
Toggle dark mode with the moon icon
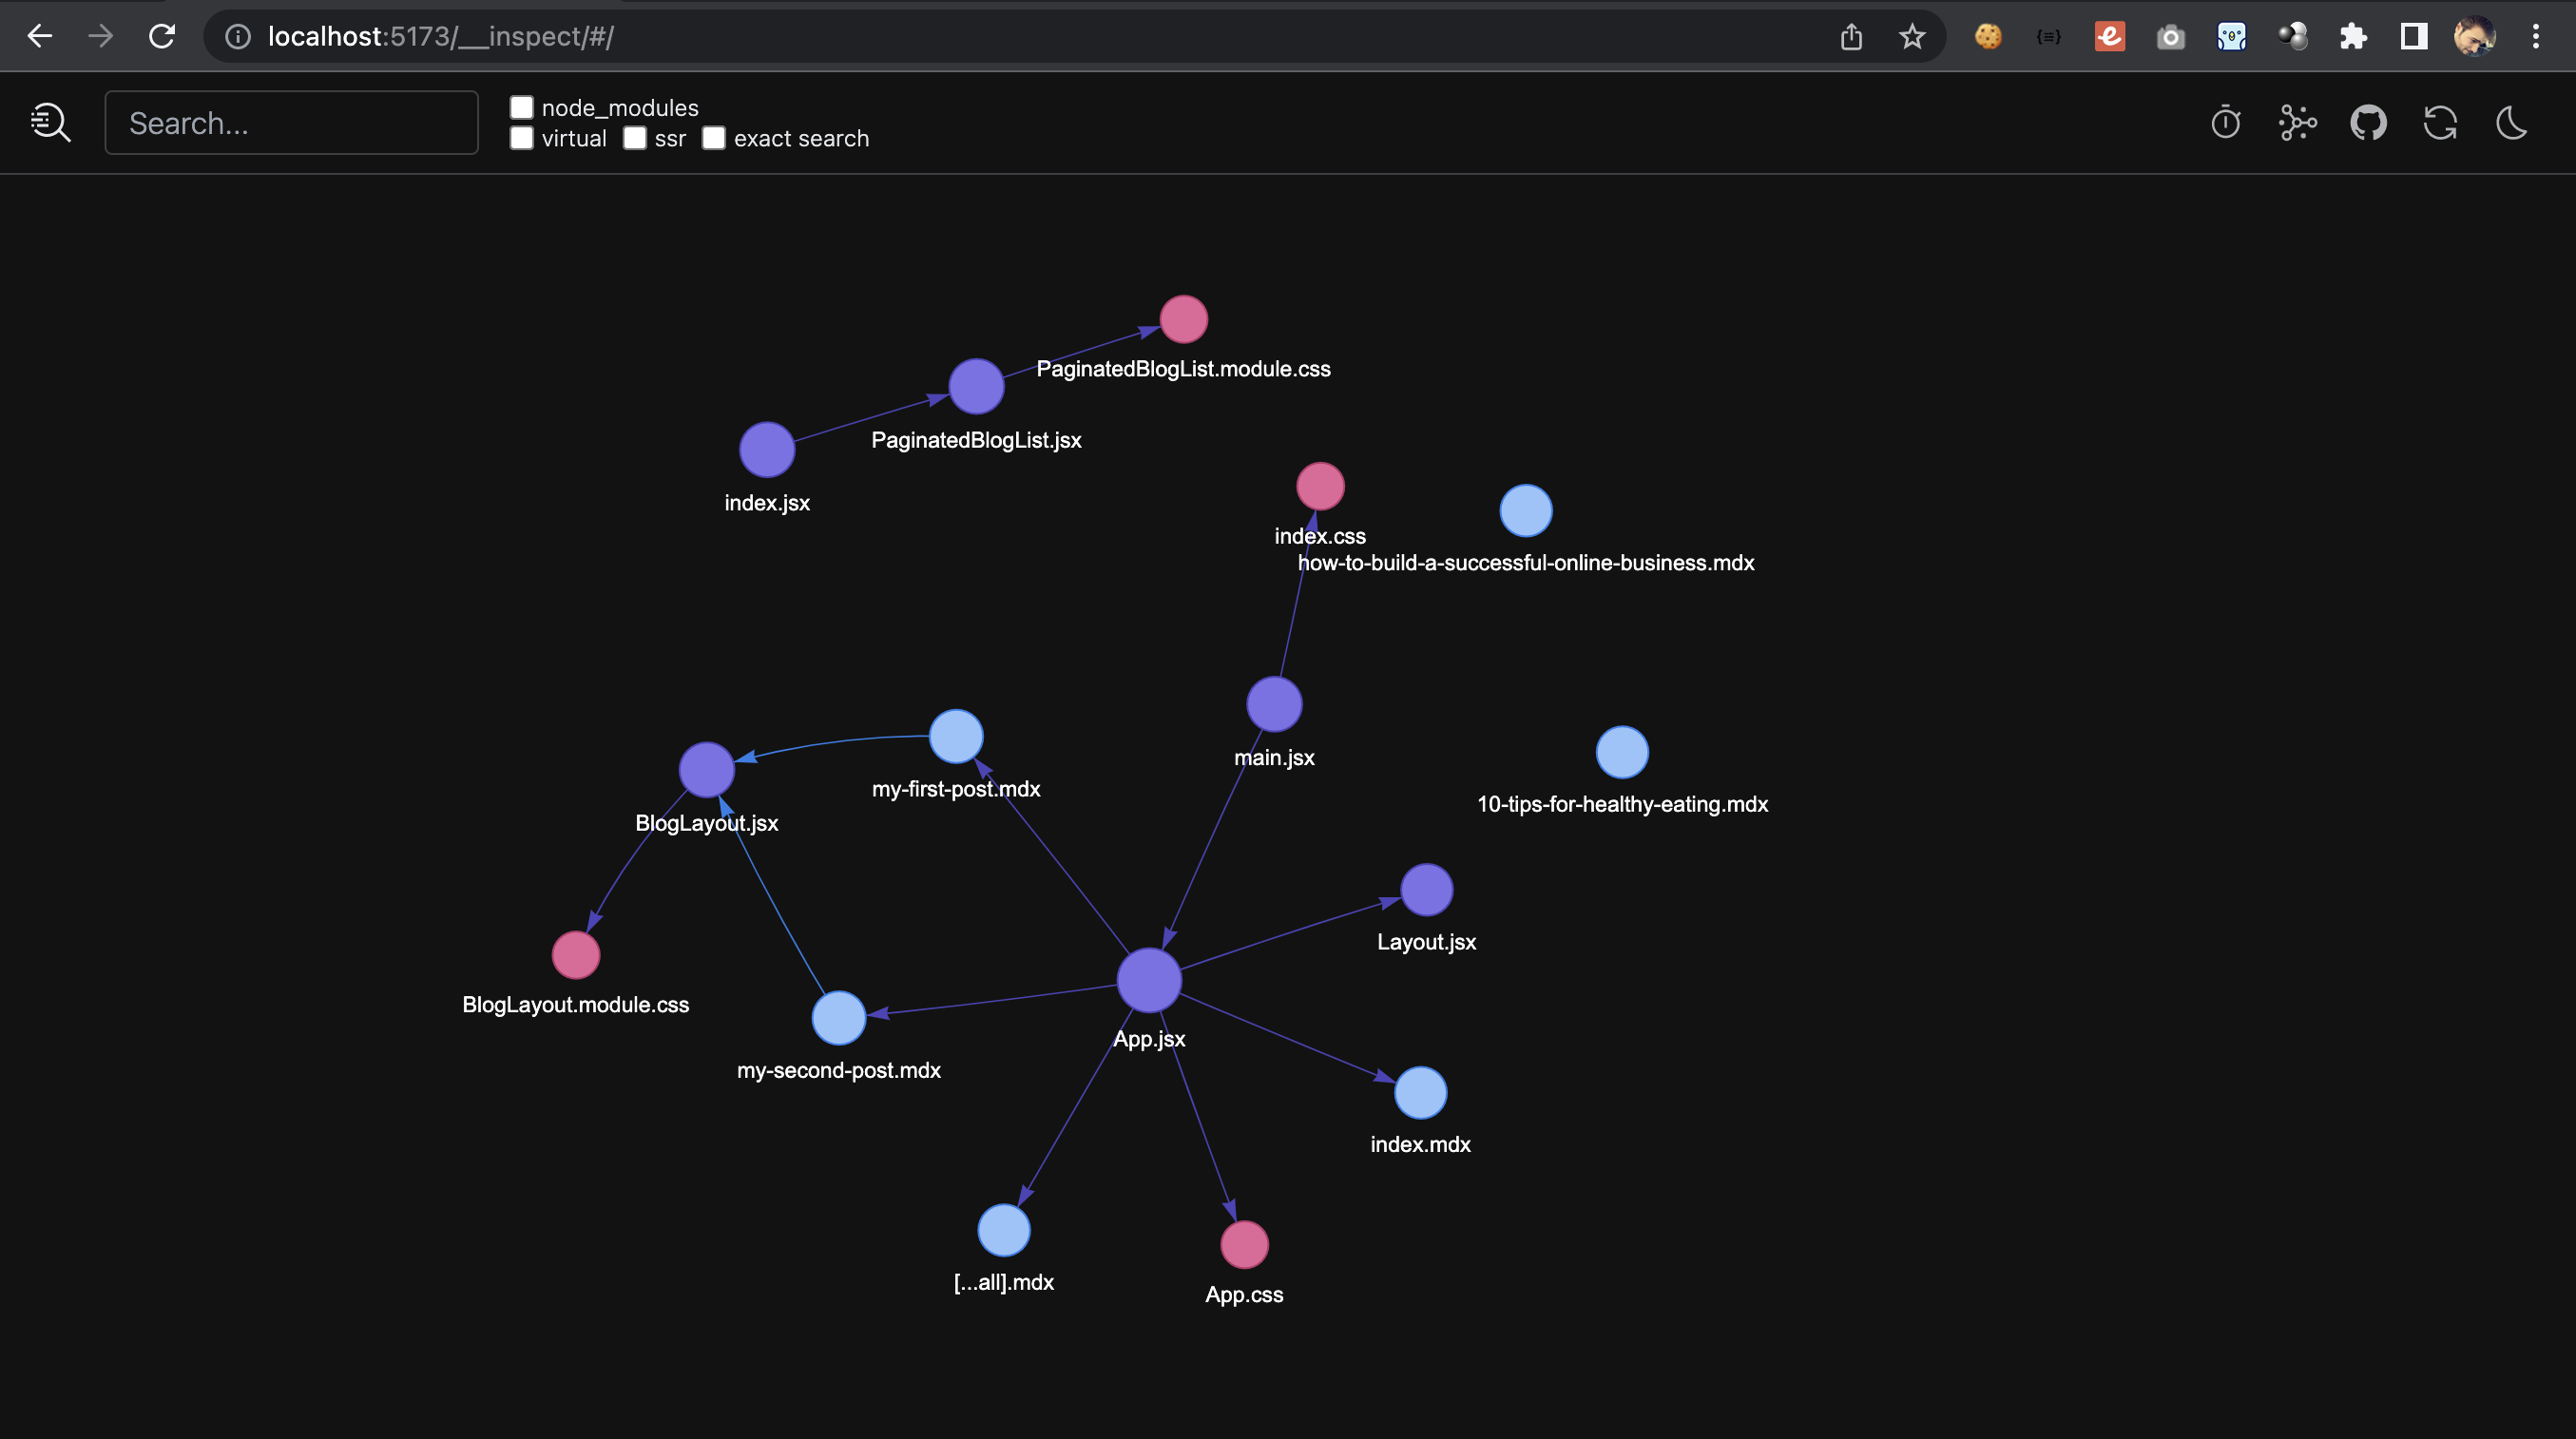pos(2511,122)
